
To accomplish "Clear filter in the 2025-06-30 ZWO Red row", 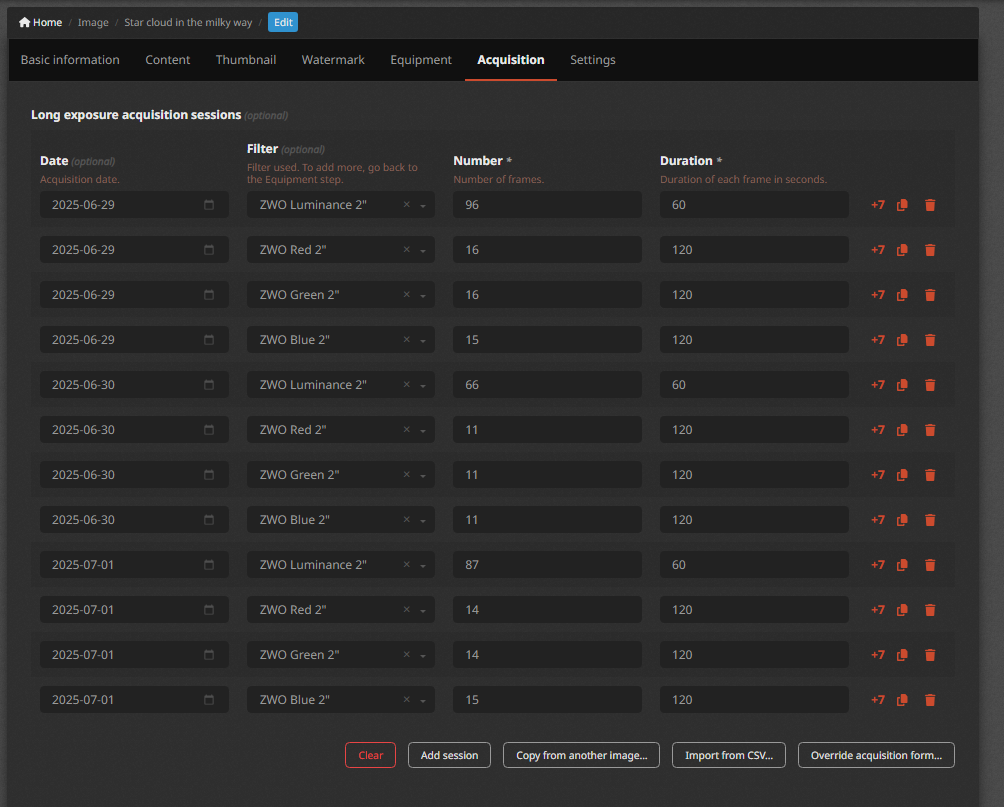I will (x=407, y=430).
